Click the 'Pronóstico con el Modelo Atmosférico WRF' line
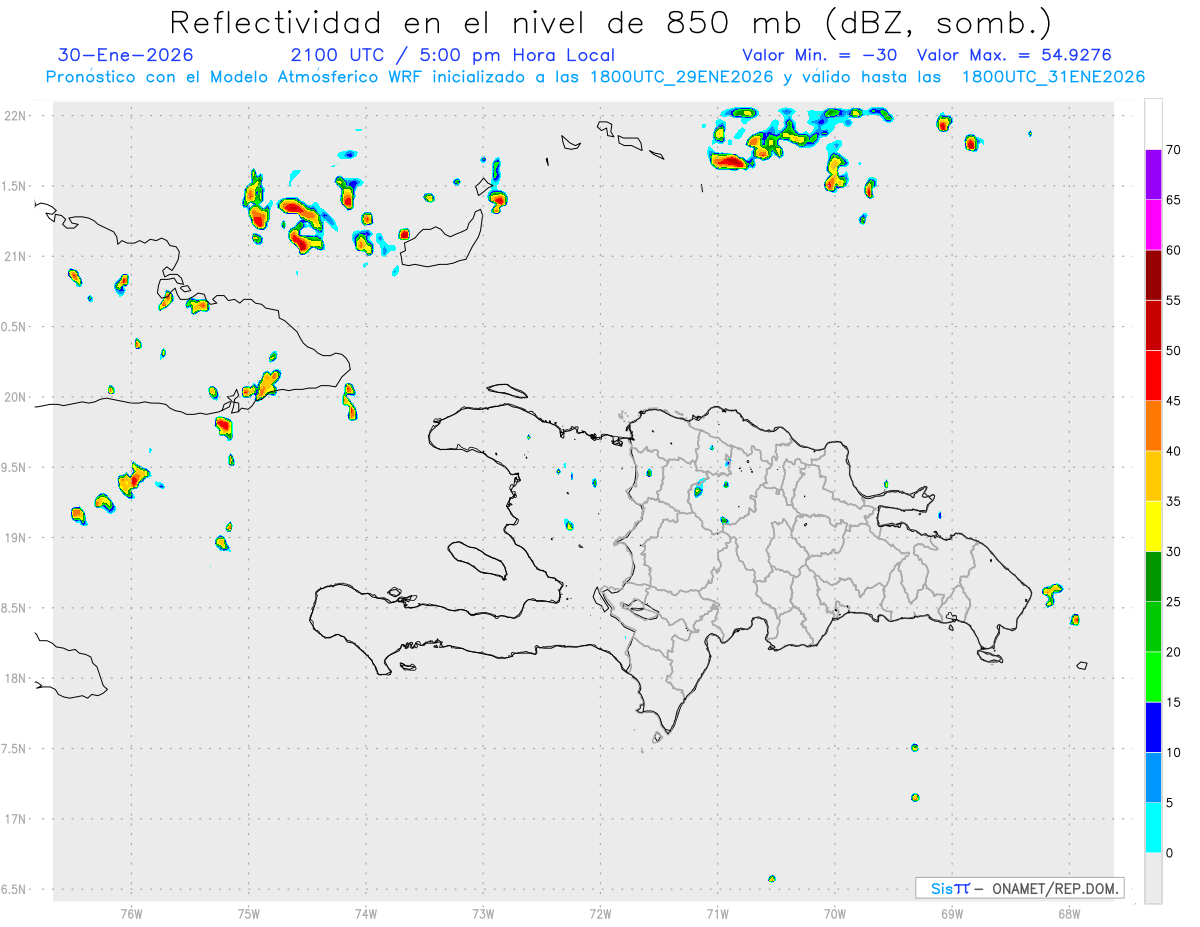Viewport: 1200px width, 927px height. [595, 77]
